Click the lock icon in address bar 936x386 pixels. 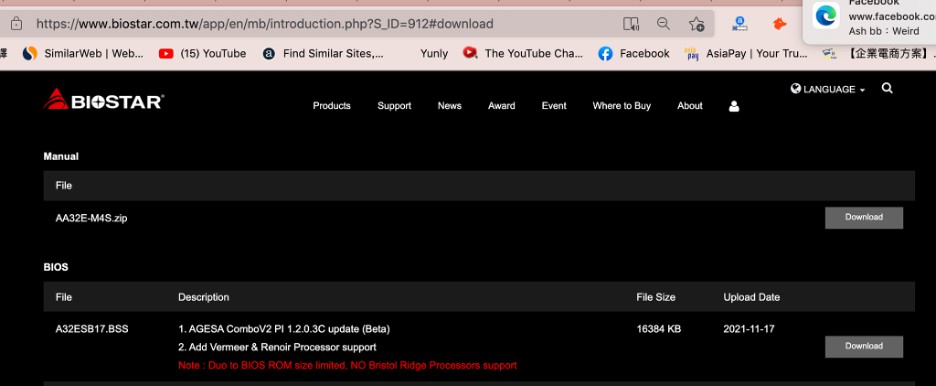[x=16, y=24]
